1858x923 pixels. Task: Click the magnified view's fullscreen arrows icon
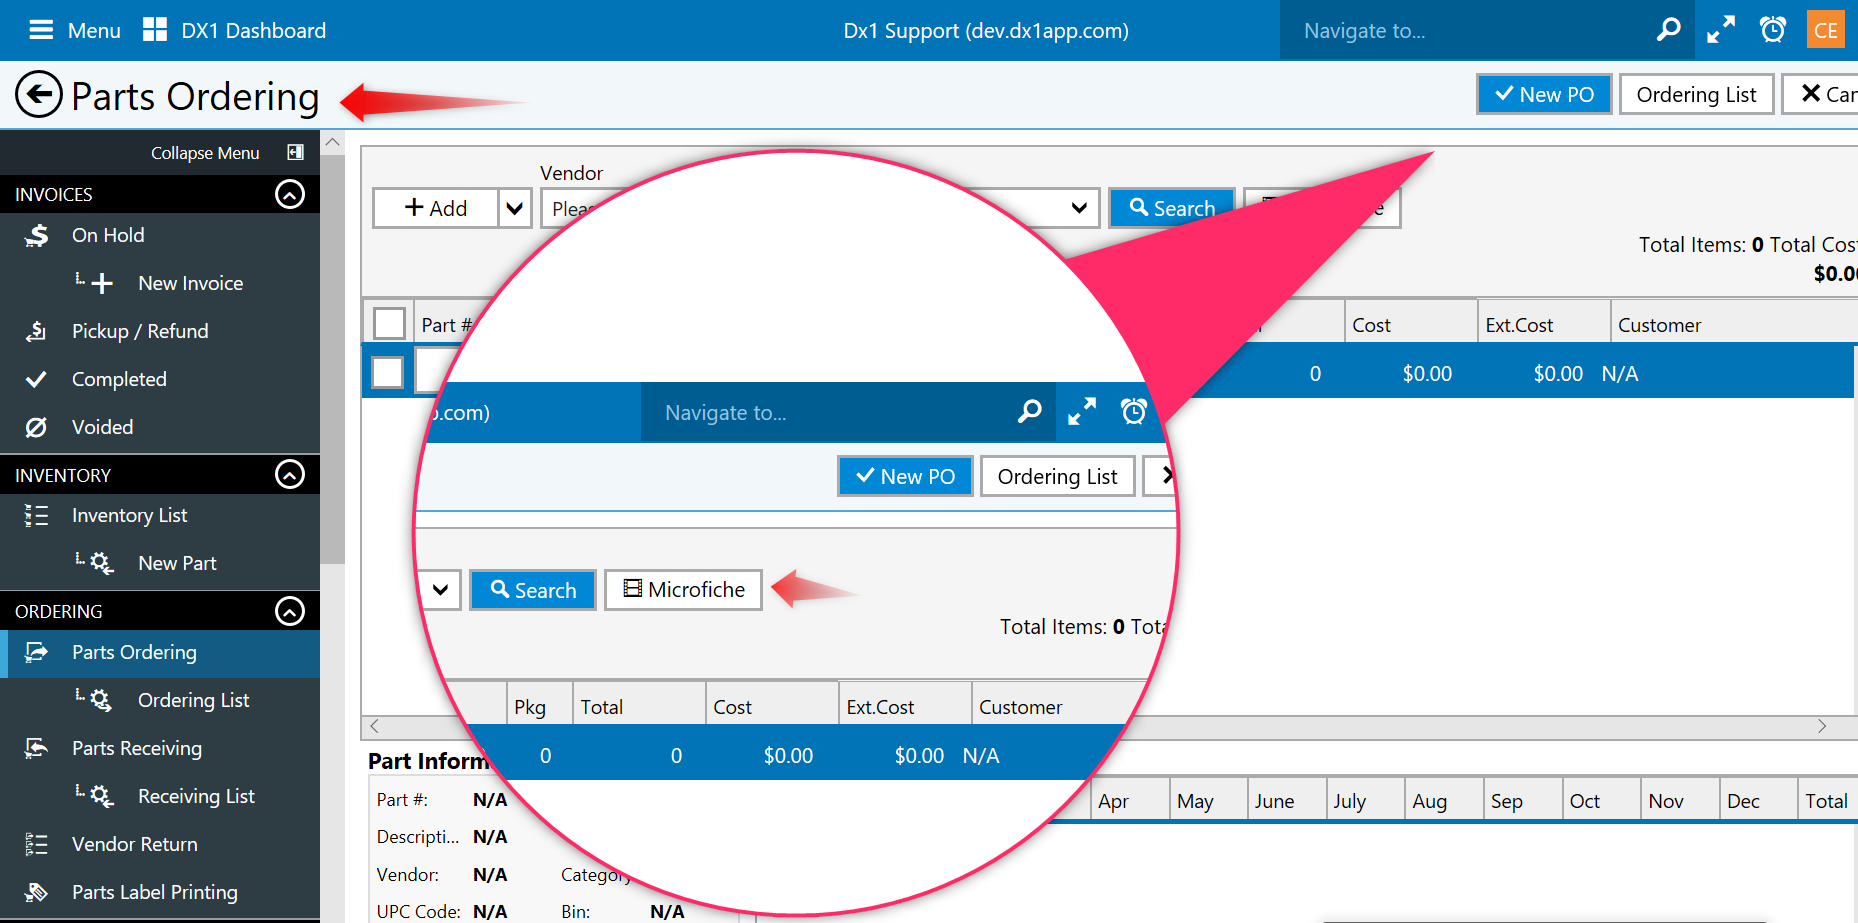1081,412
